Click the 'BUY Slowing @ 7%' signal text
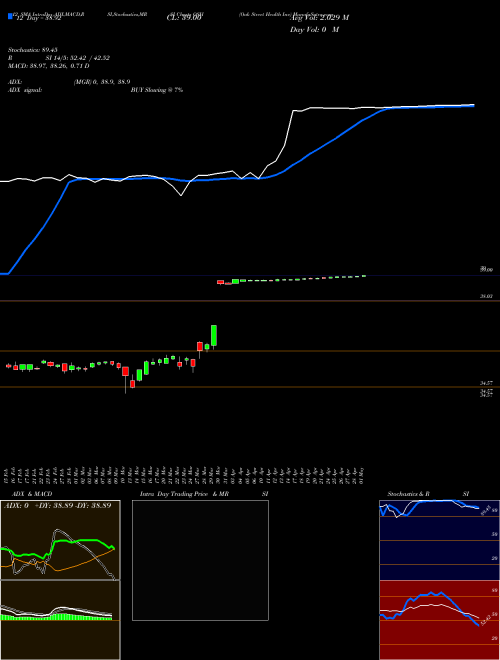 pos(157,90)
